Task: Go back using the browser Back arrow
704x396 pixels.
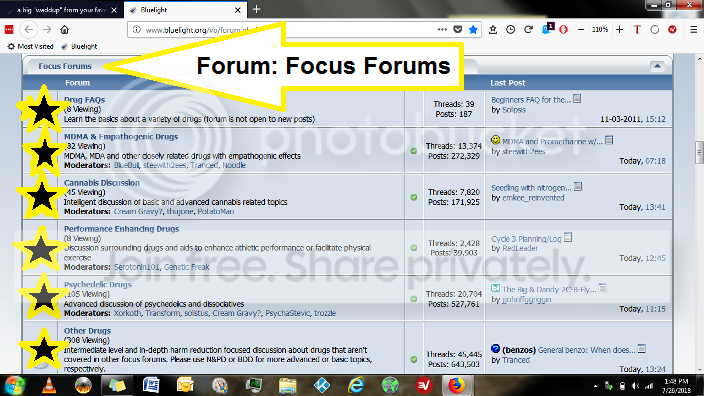Action: (x=29, y=30)
